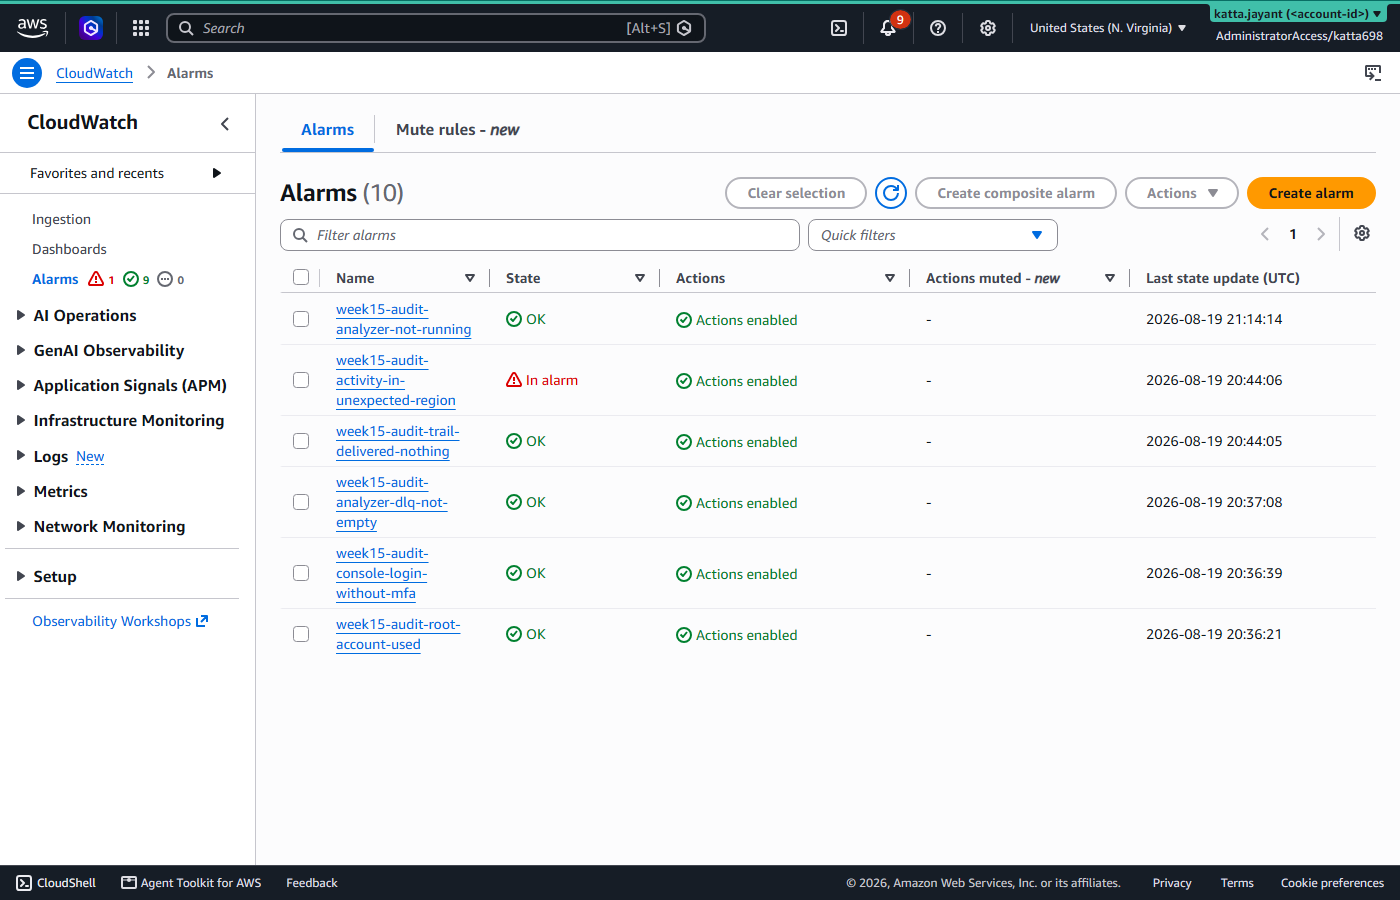Expand the GenAI Observability section

pyautogui.click(x=21, y=350)
